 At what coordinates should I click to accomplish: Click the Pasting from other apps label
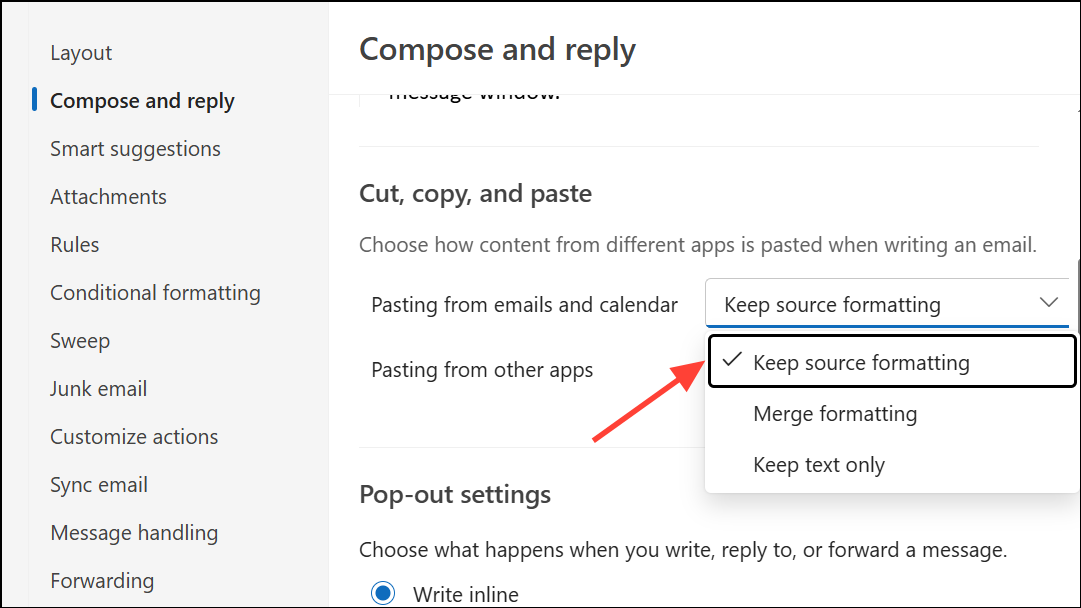coord(482,370)
